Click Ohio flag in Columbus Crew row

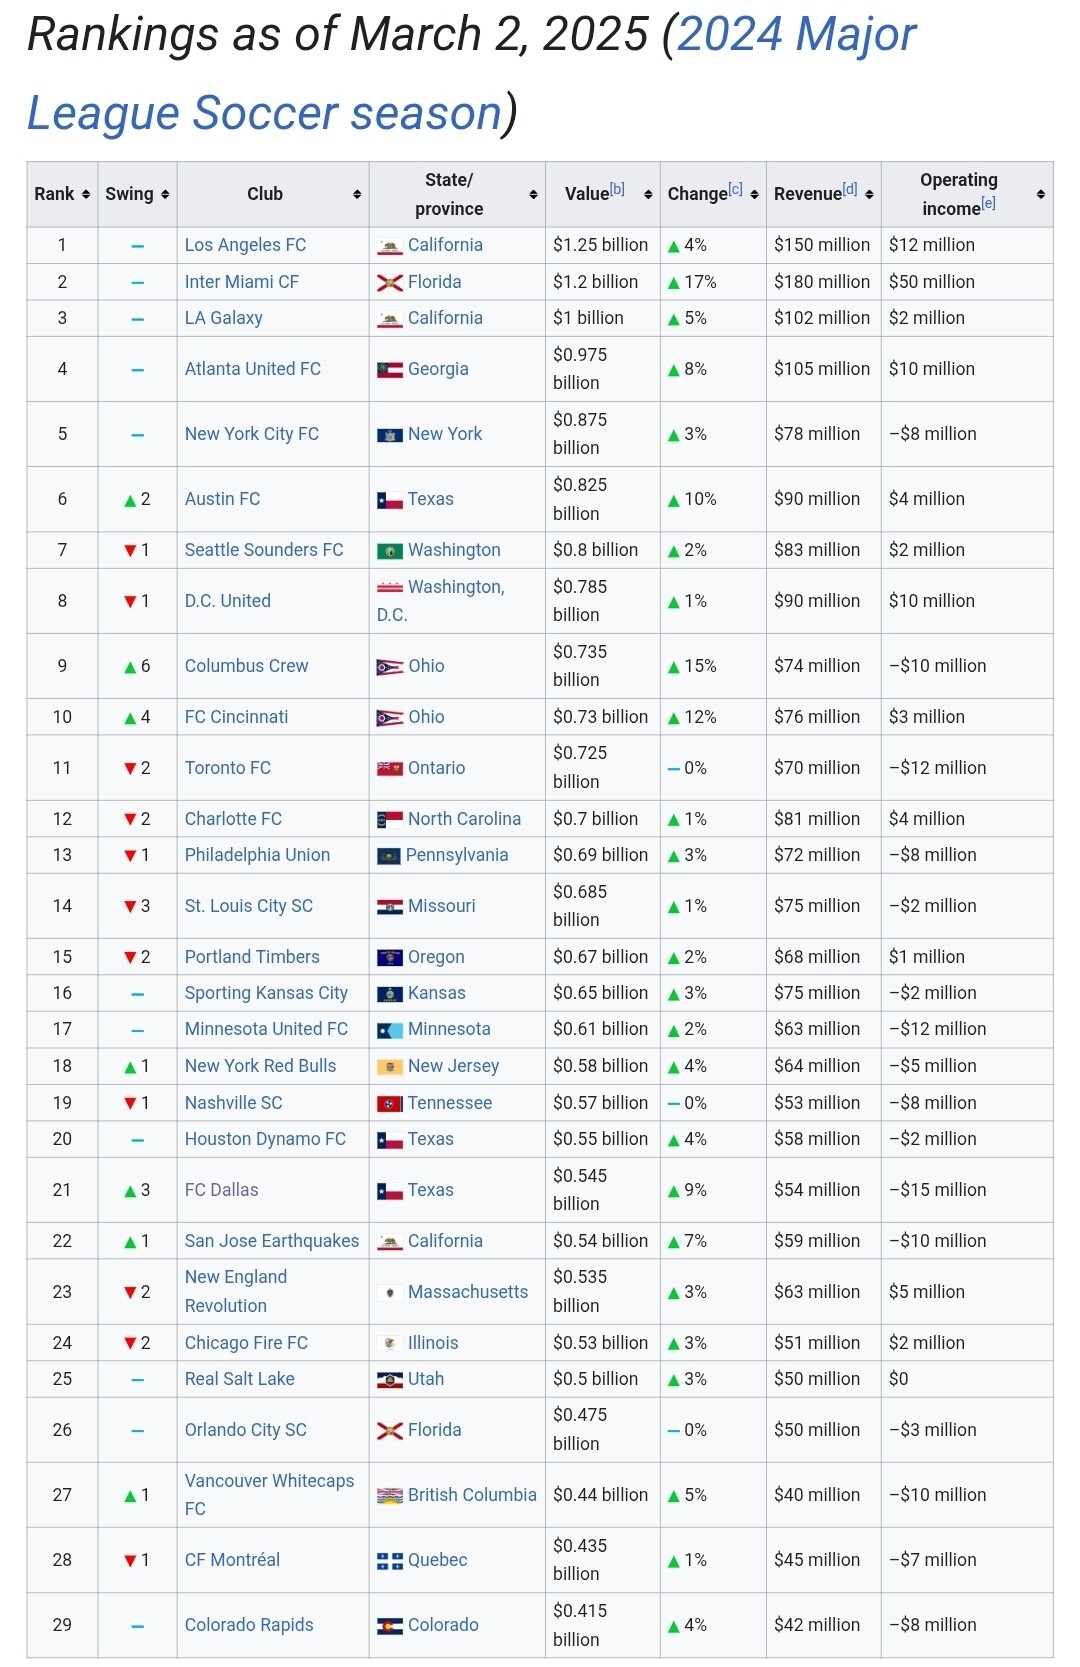tap(390, 667)
